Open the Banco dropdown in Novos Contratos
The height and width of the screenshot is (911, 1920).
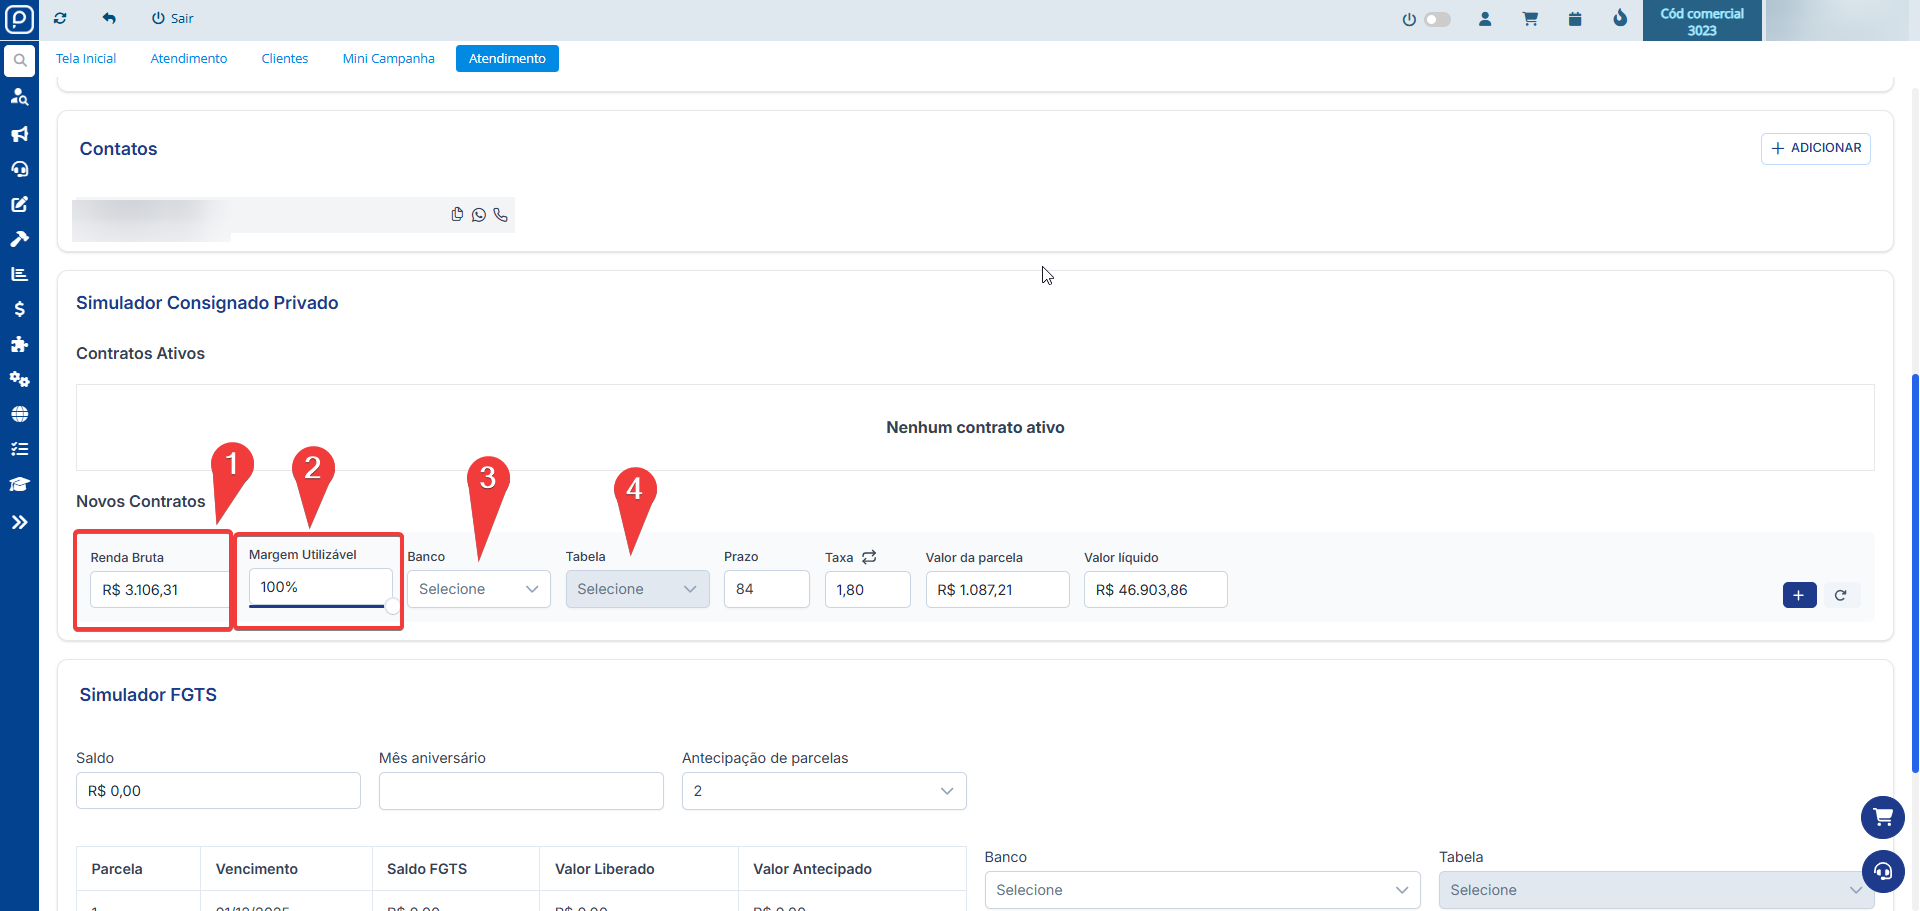pyautogui.click(x=478, y=589)
